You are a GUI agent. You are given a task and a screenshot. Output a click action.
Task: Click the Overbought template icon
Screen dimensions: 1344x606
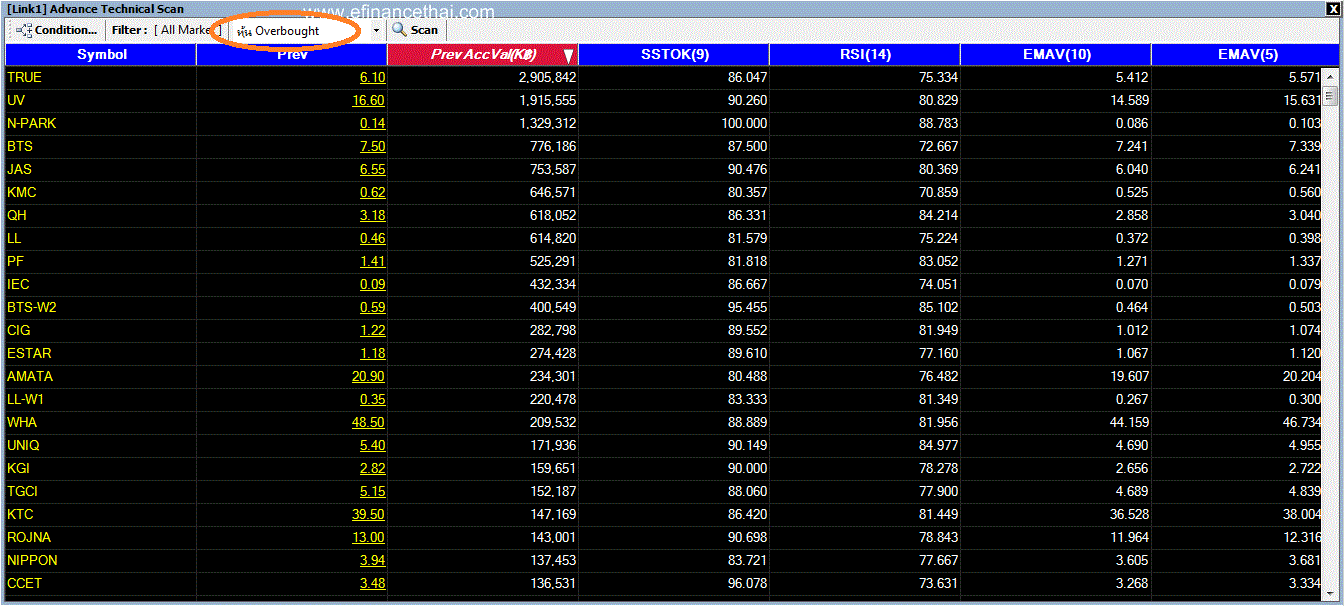click(244, 31)
